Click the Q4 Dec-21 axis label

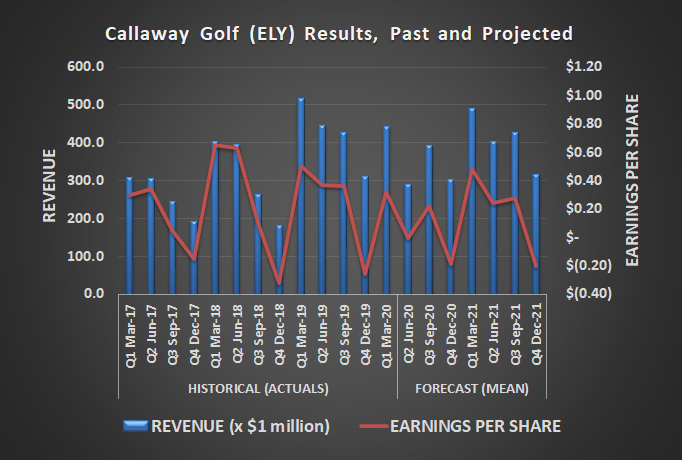537,335
